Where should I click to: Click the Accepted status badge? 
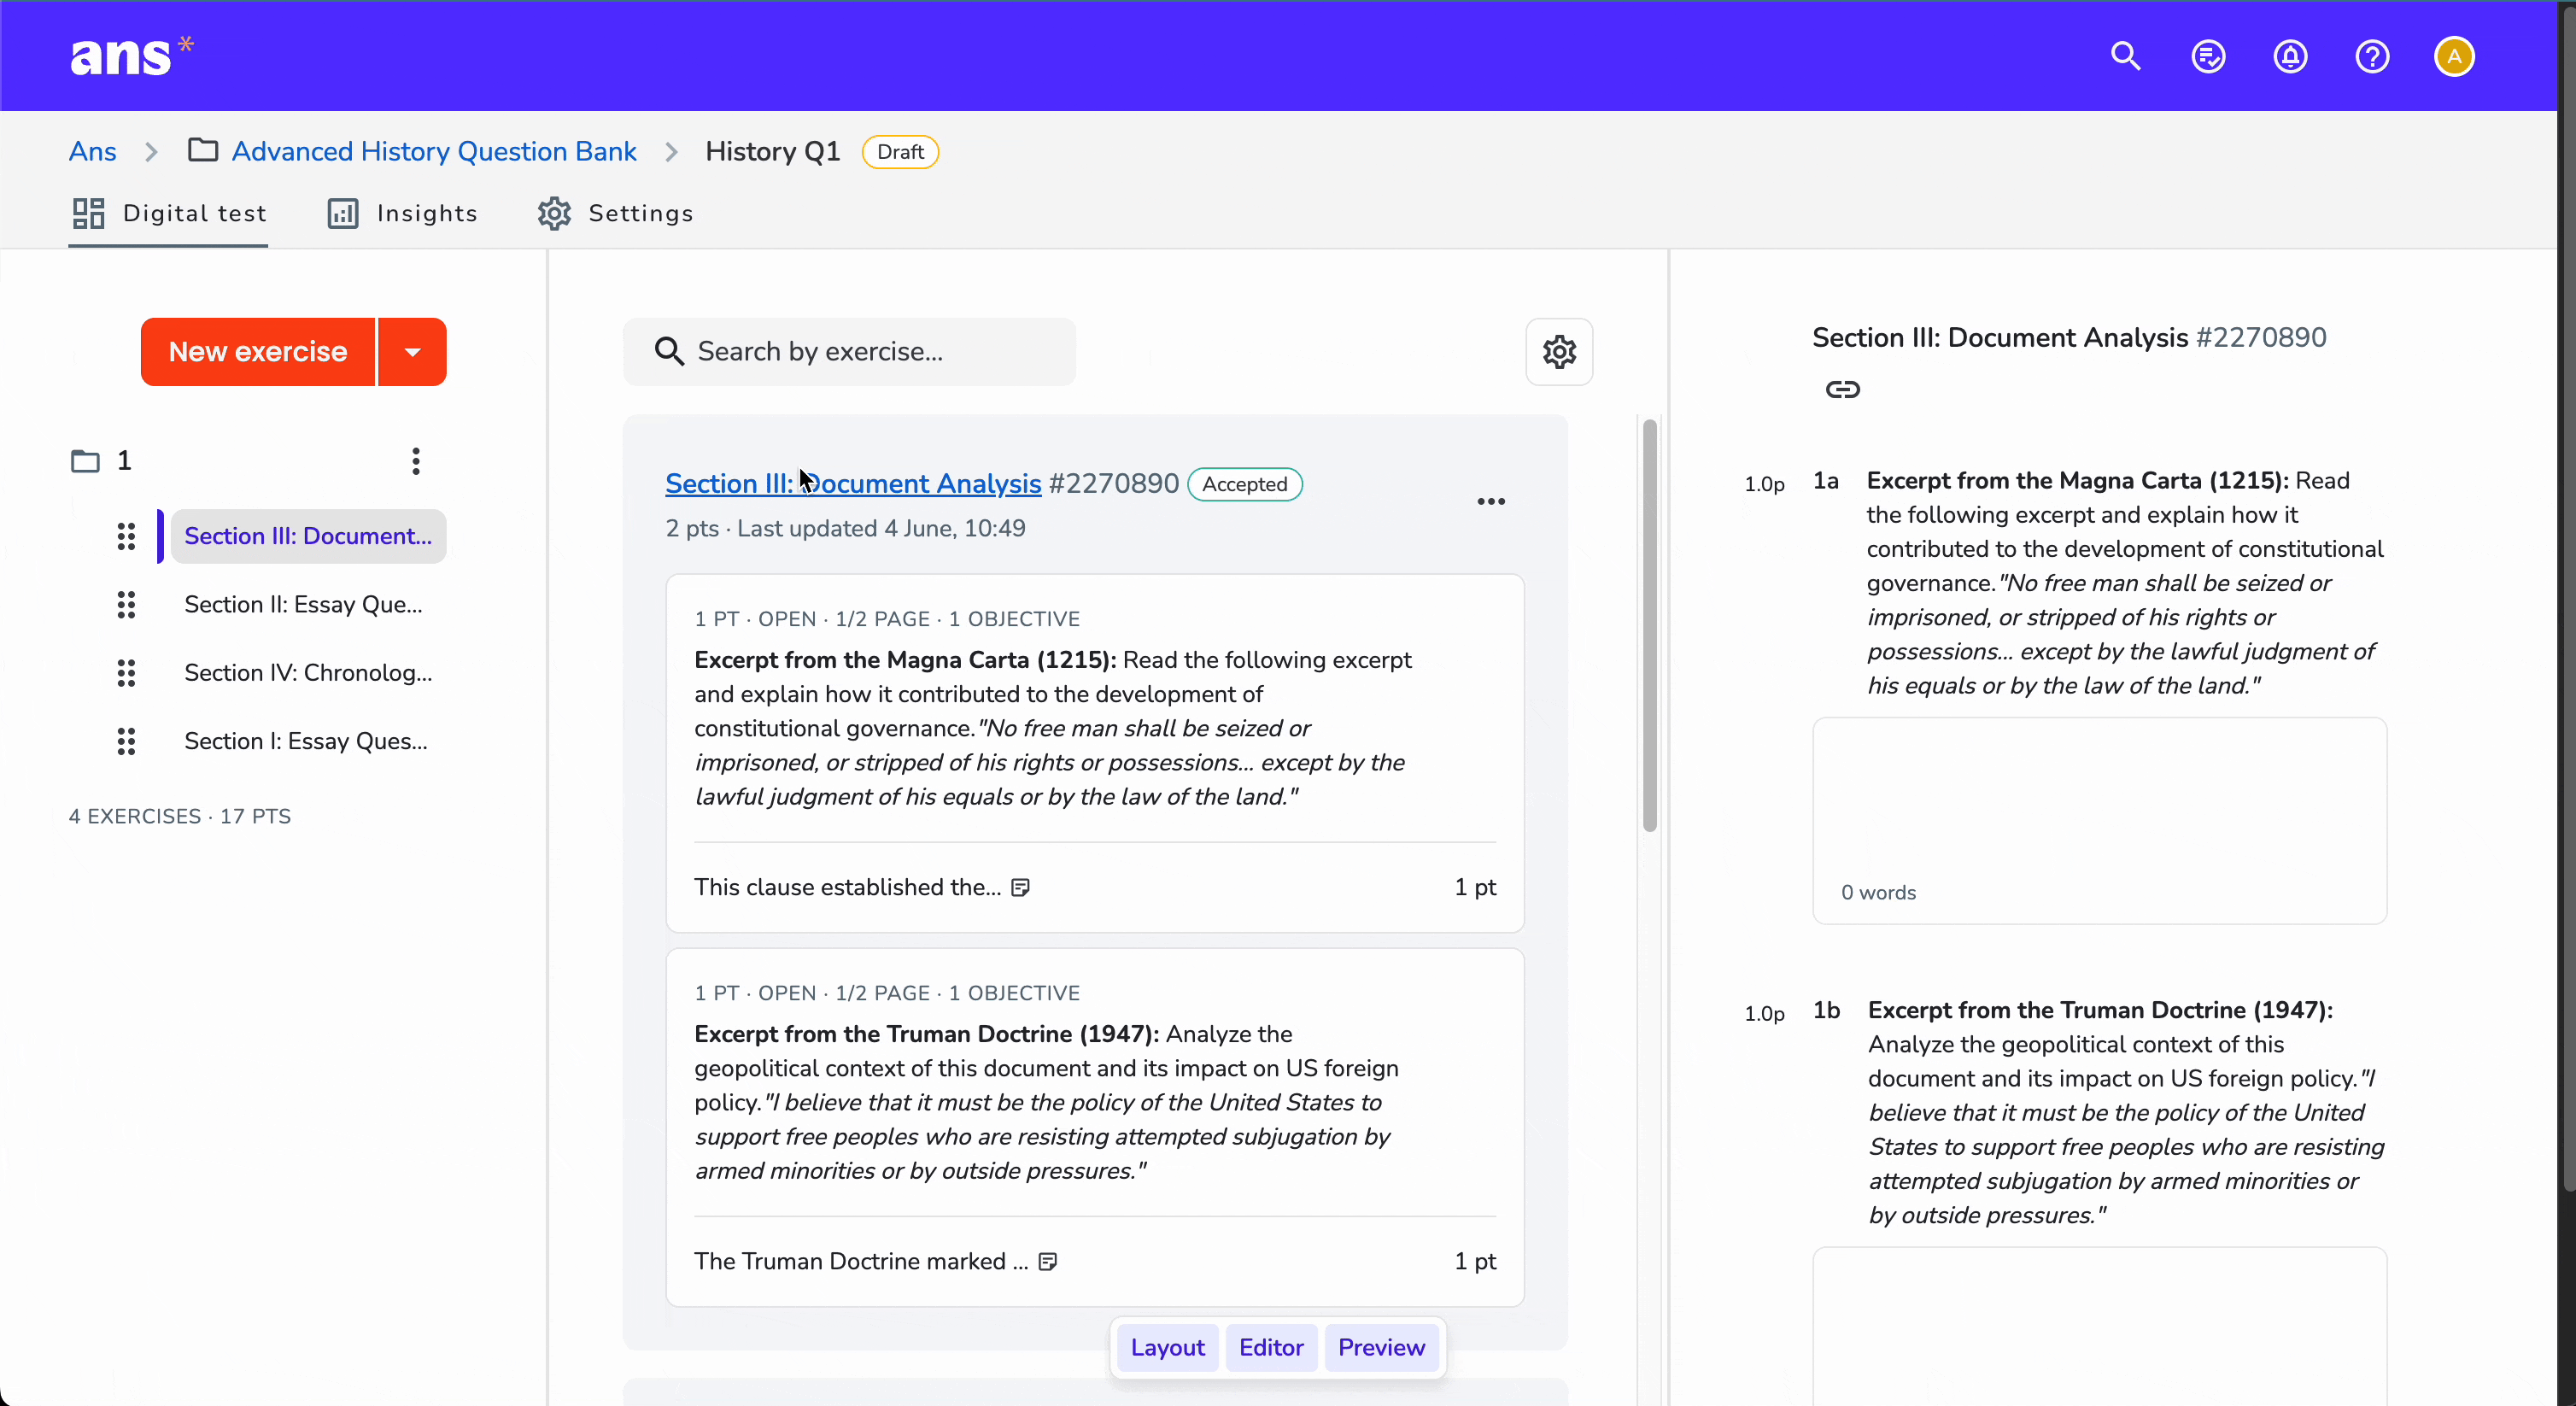point(1244,484)
